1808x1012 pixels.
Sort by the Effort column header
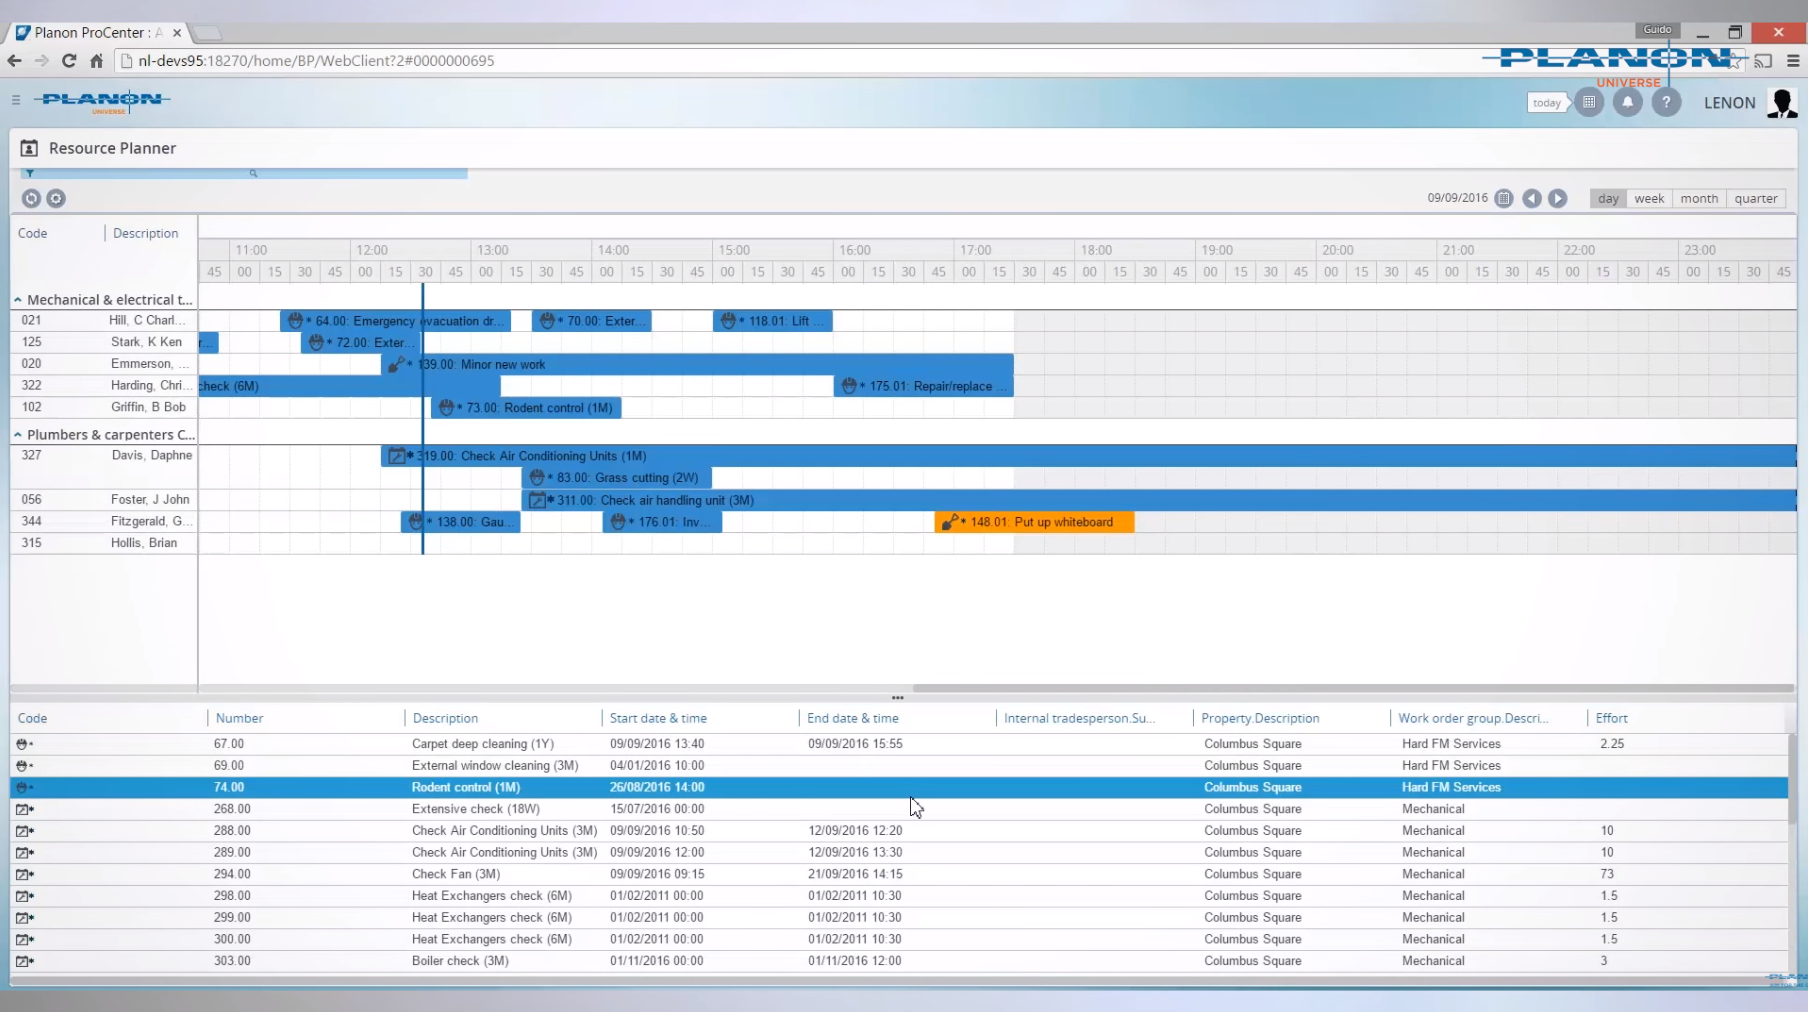coord(1611,719)
